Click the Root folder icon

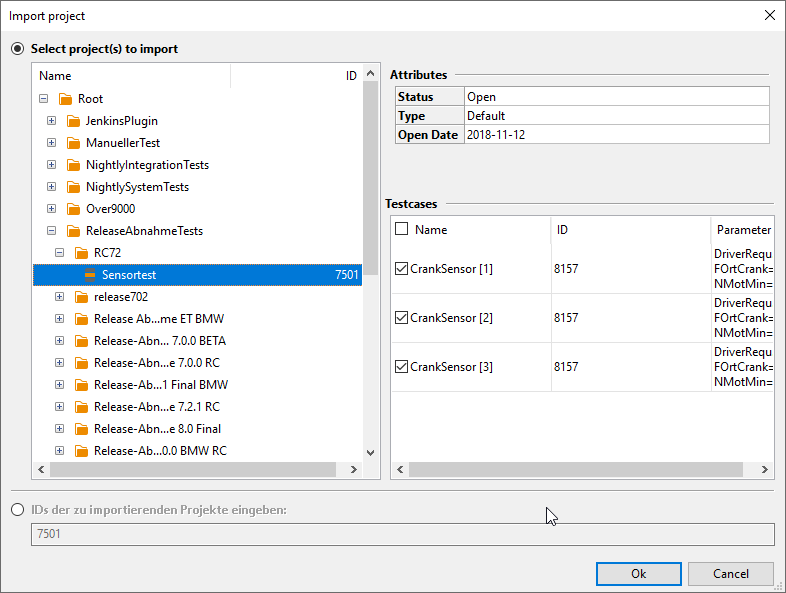point(66,99)
